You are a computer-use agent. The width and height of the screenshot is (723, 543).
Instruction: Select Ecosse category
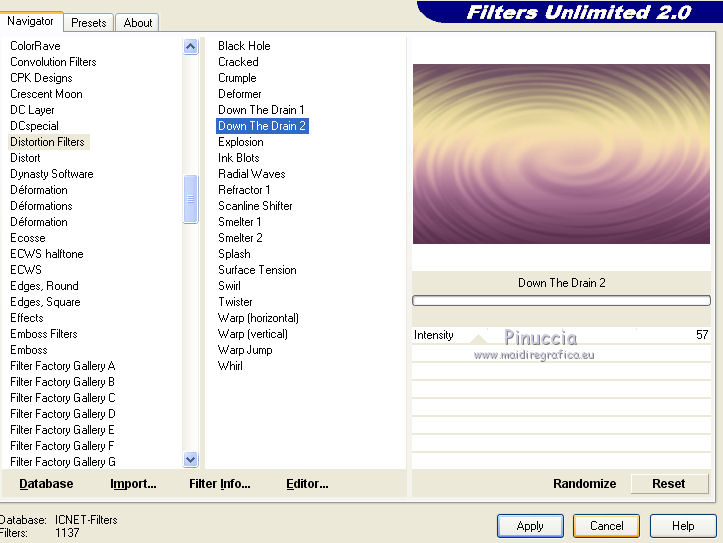point(28,238)
